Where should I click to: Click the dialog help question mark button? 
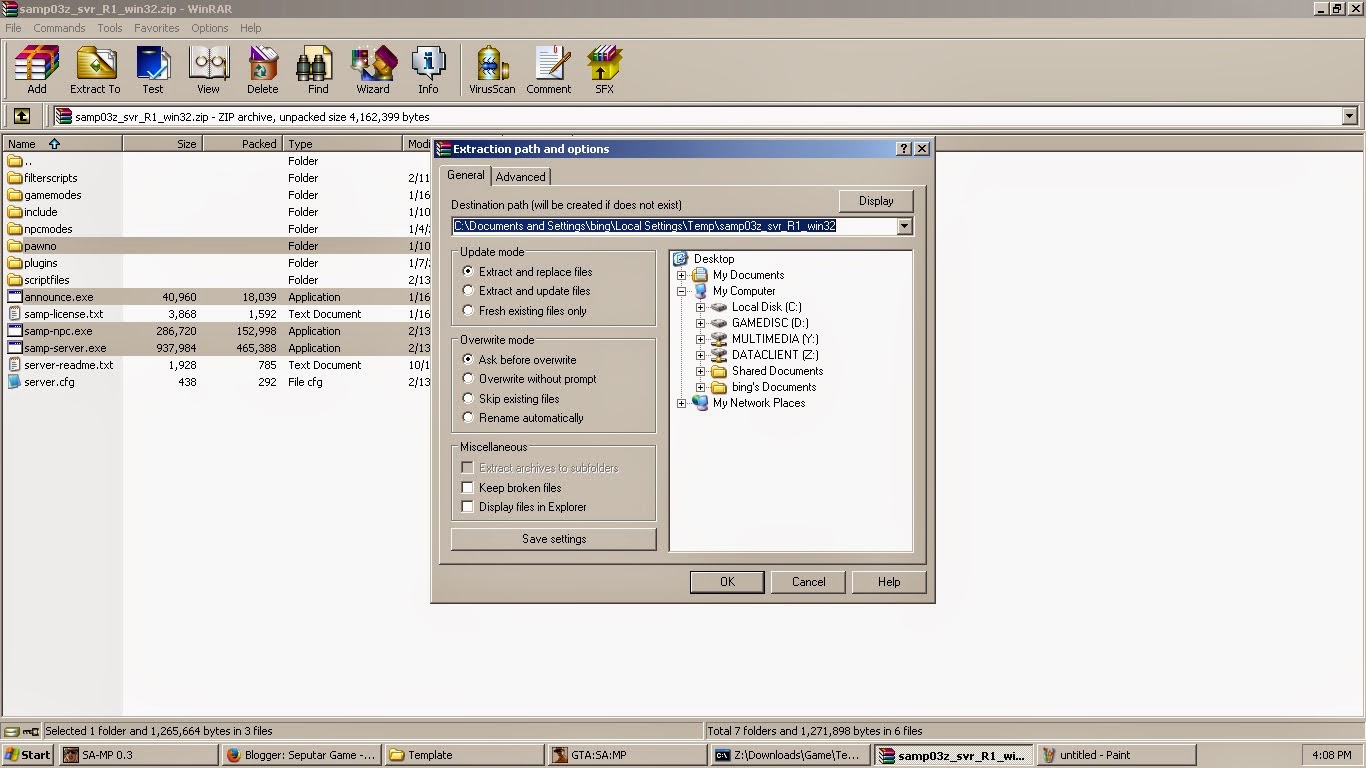tap(904, 148)
